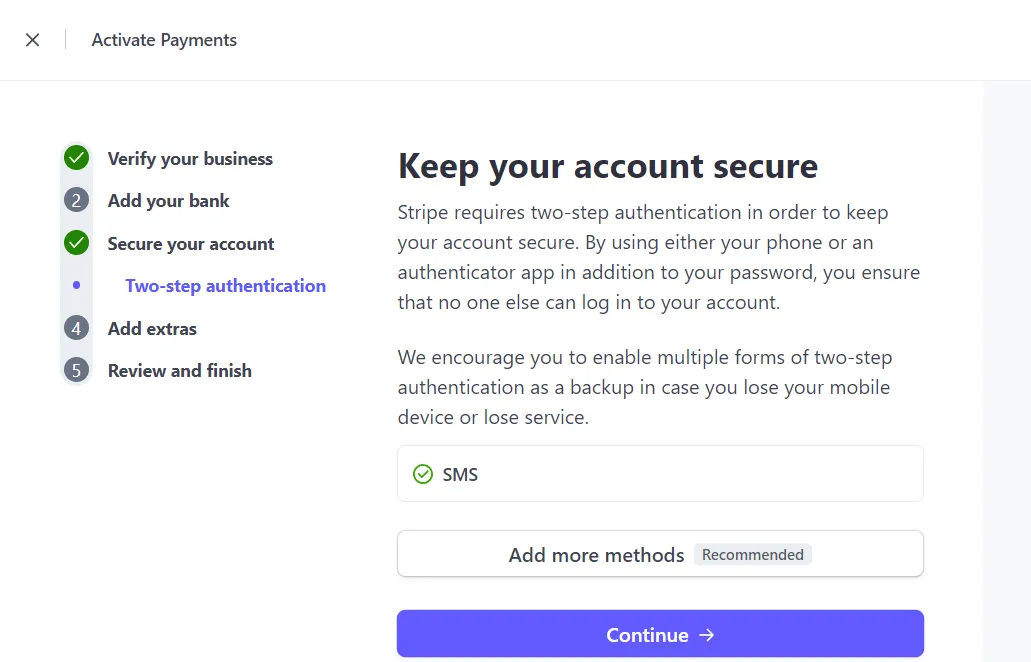
Task: Click the step 5 number badge
Action: (x=76, y=370)
